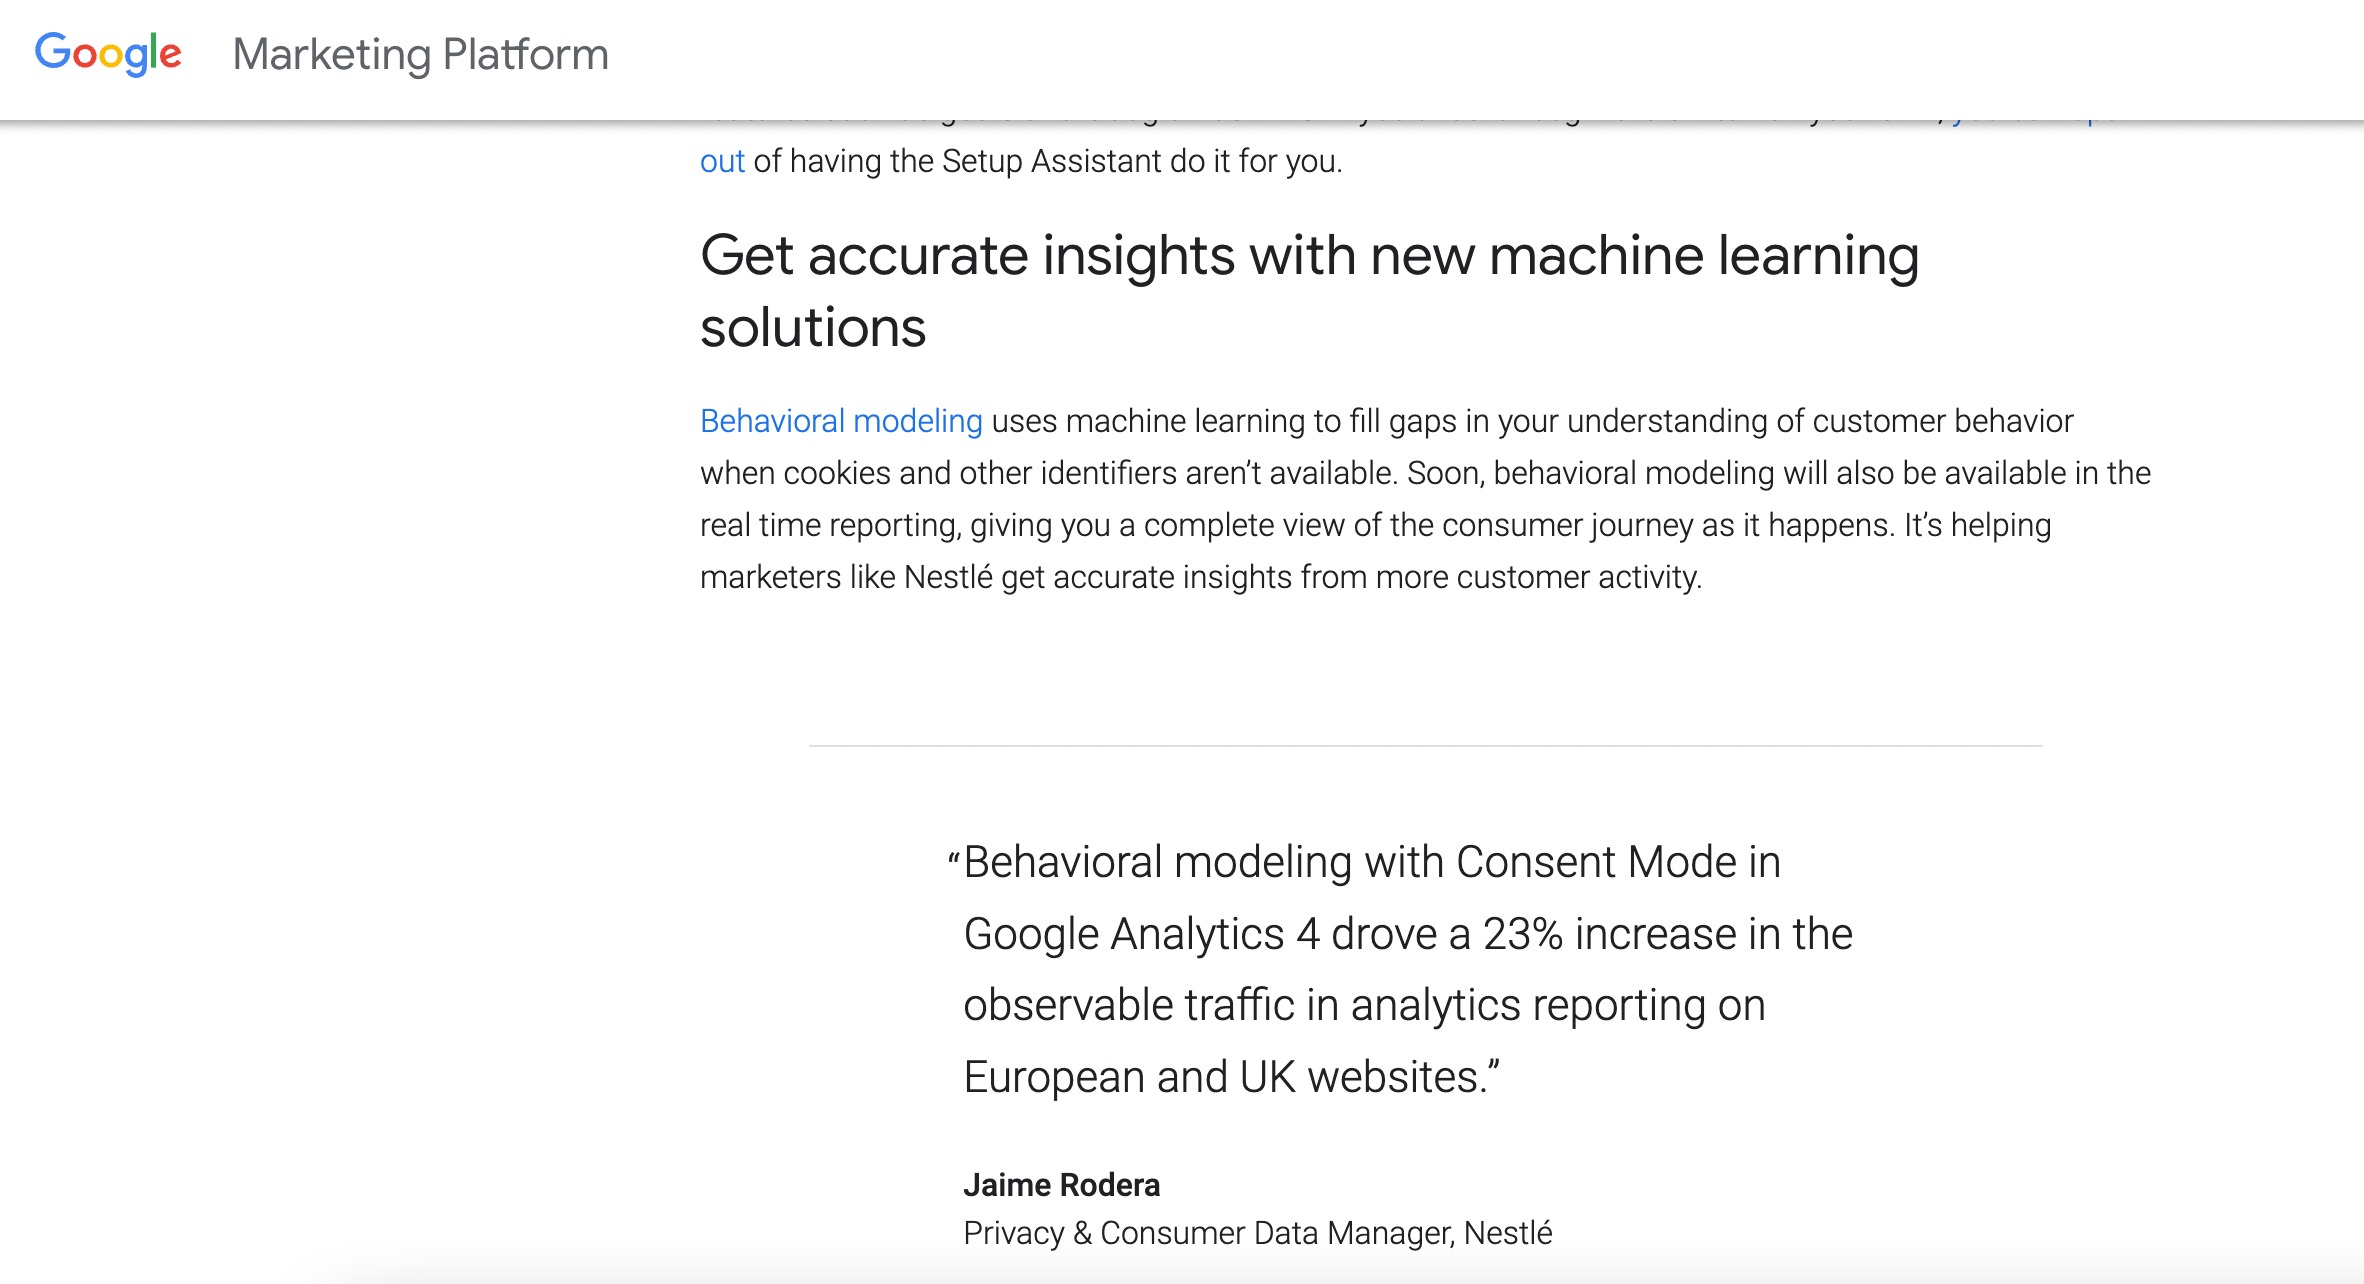Open the "Behavioral modeling" hyperlink
The height and width of the screenshot is (1284, 2364).
point(841,421)
